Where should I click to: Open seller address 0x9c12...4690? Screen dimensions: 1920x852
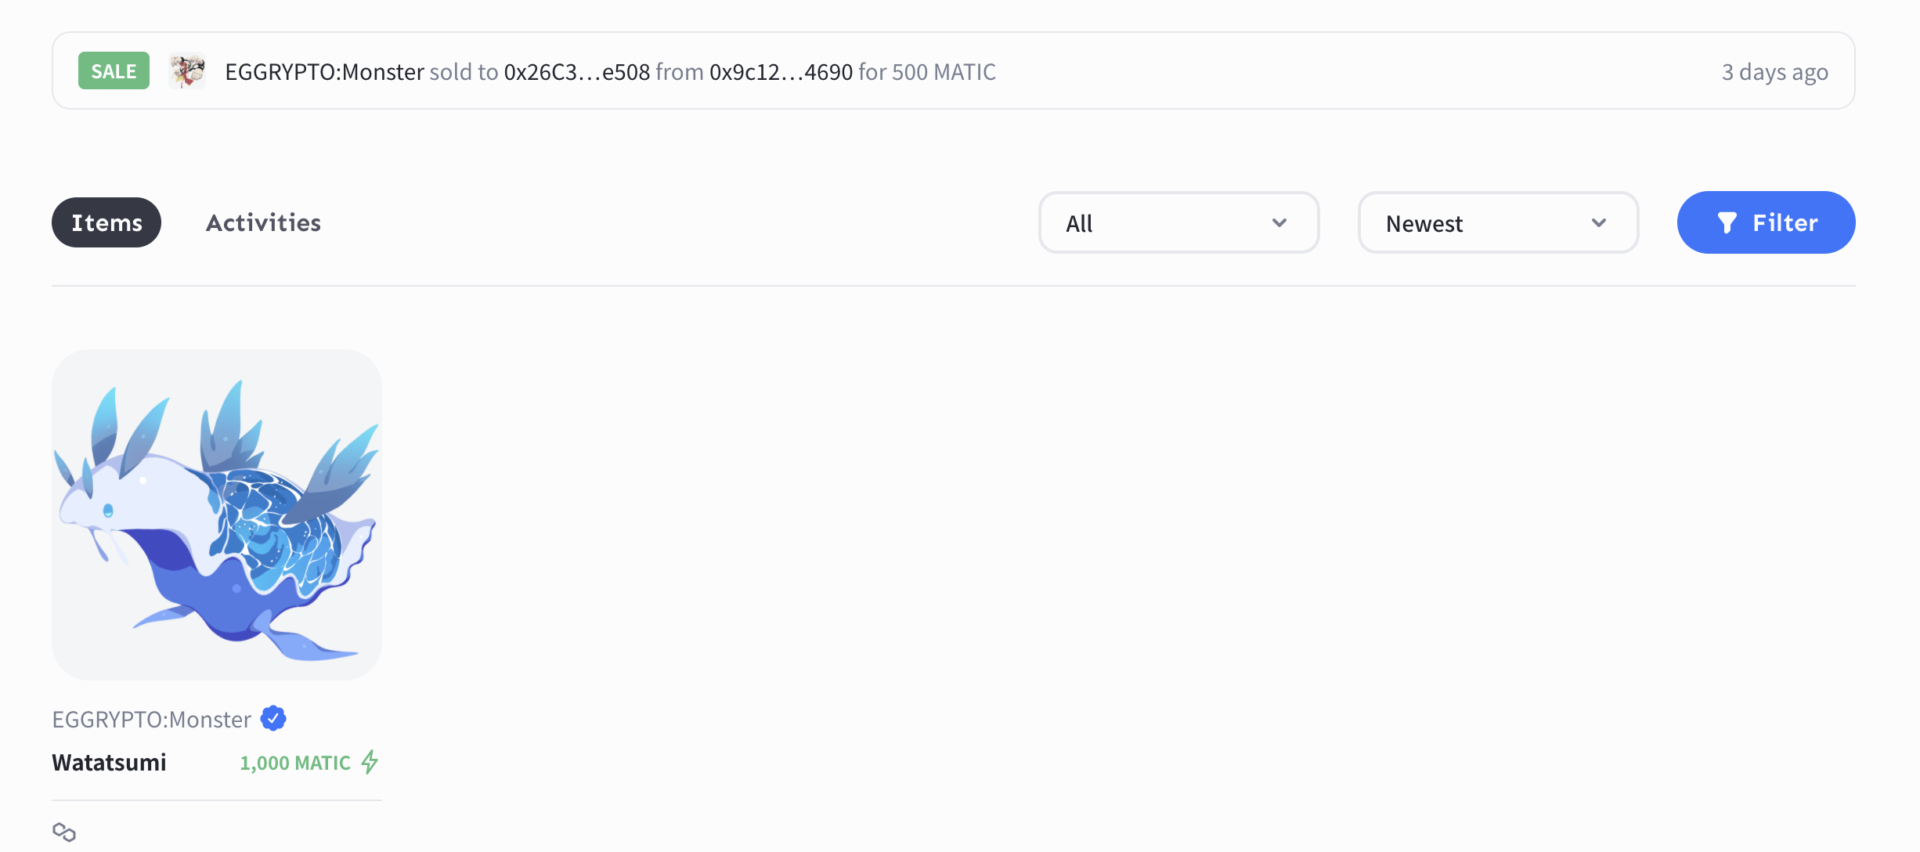781,72
